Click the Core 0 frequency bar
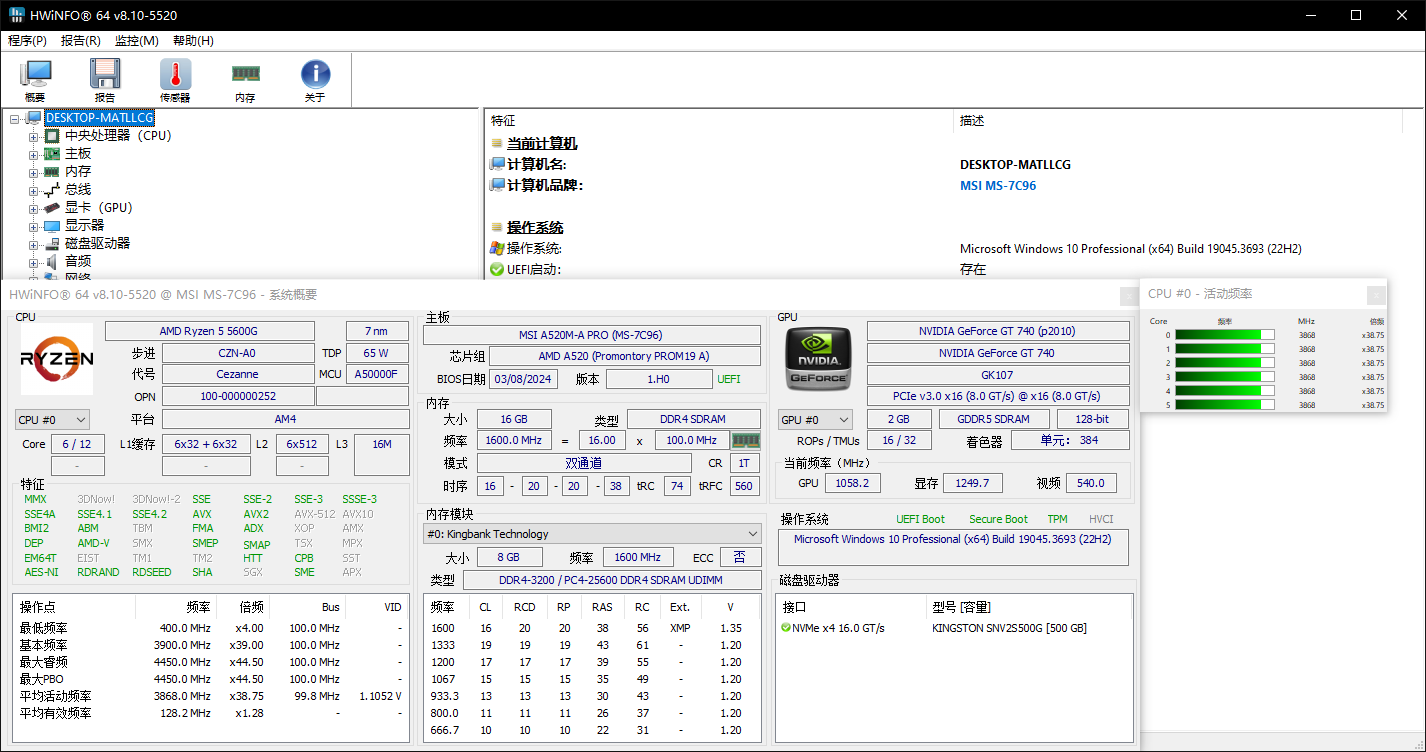 tap(1224, 335)
